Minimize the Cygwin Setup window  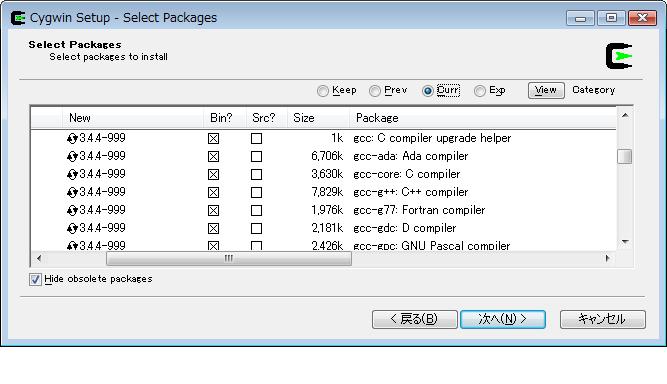(581, 18)
